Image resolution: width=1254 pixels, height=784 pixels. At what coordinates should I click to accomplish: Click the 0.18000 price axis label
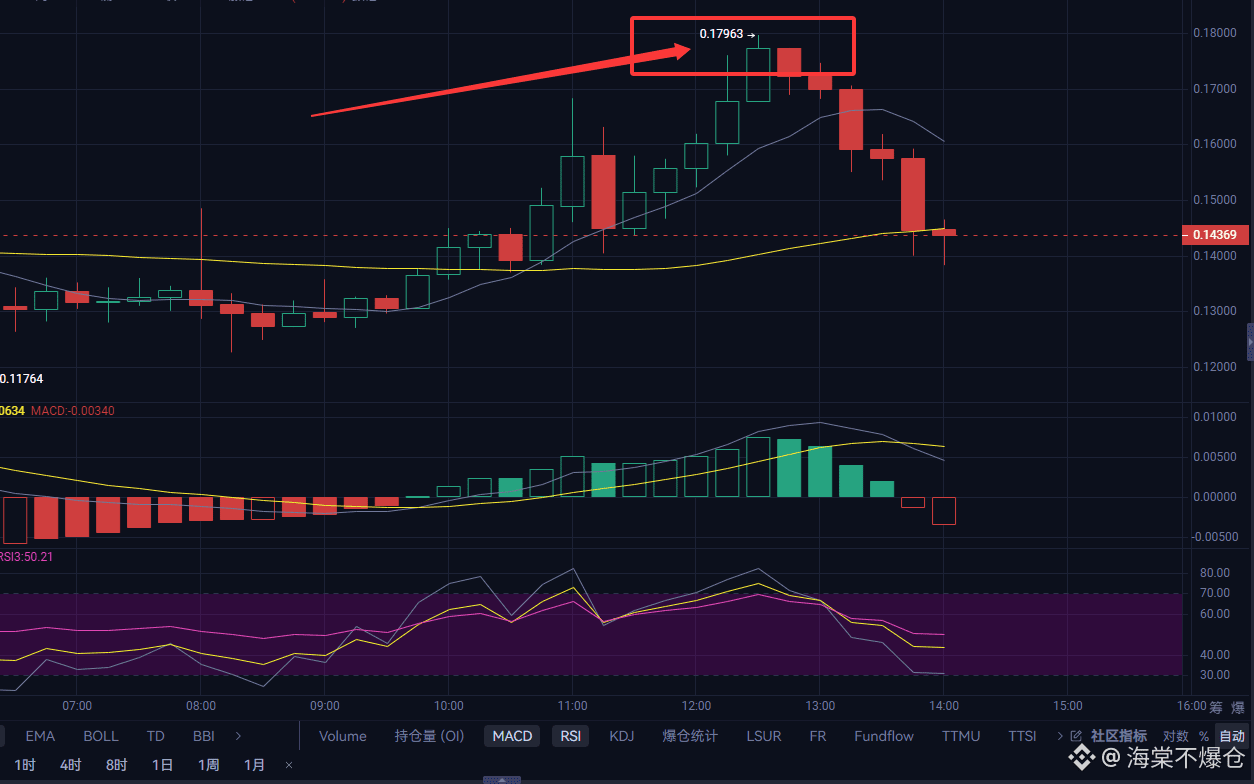tap(1214, 33)
